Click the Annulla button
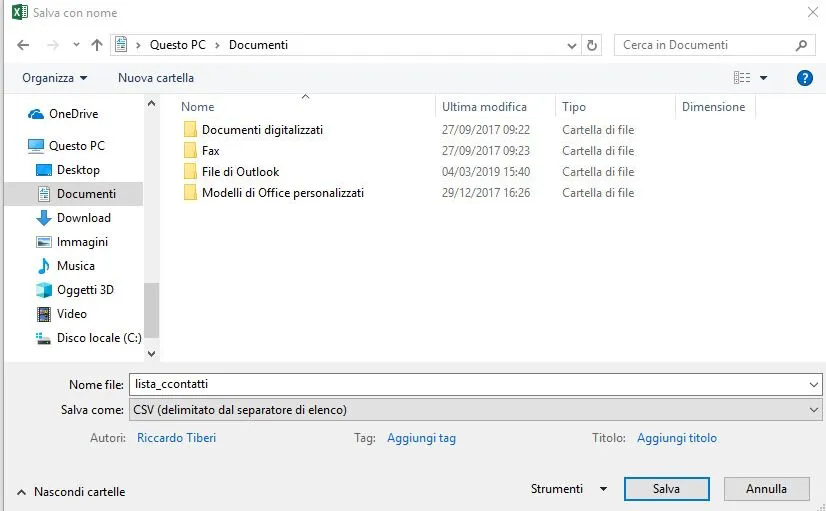The height and width of the screenshot is (511, 826). click(x=766, y=489)
